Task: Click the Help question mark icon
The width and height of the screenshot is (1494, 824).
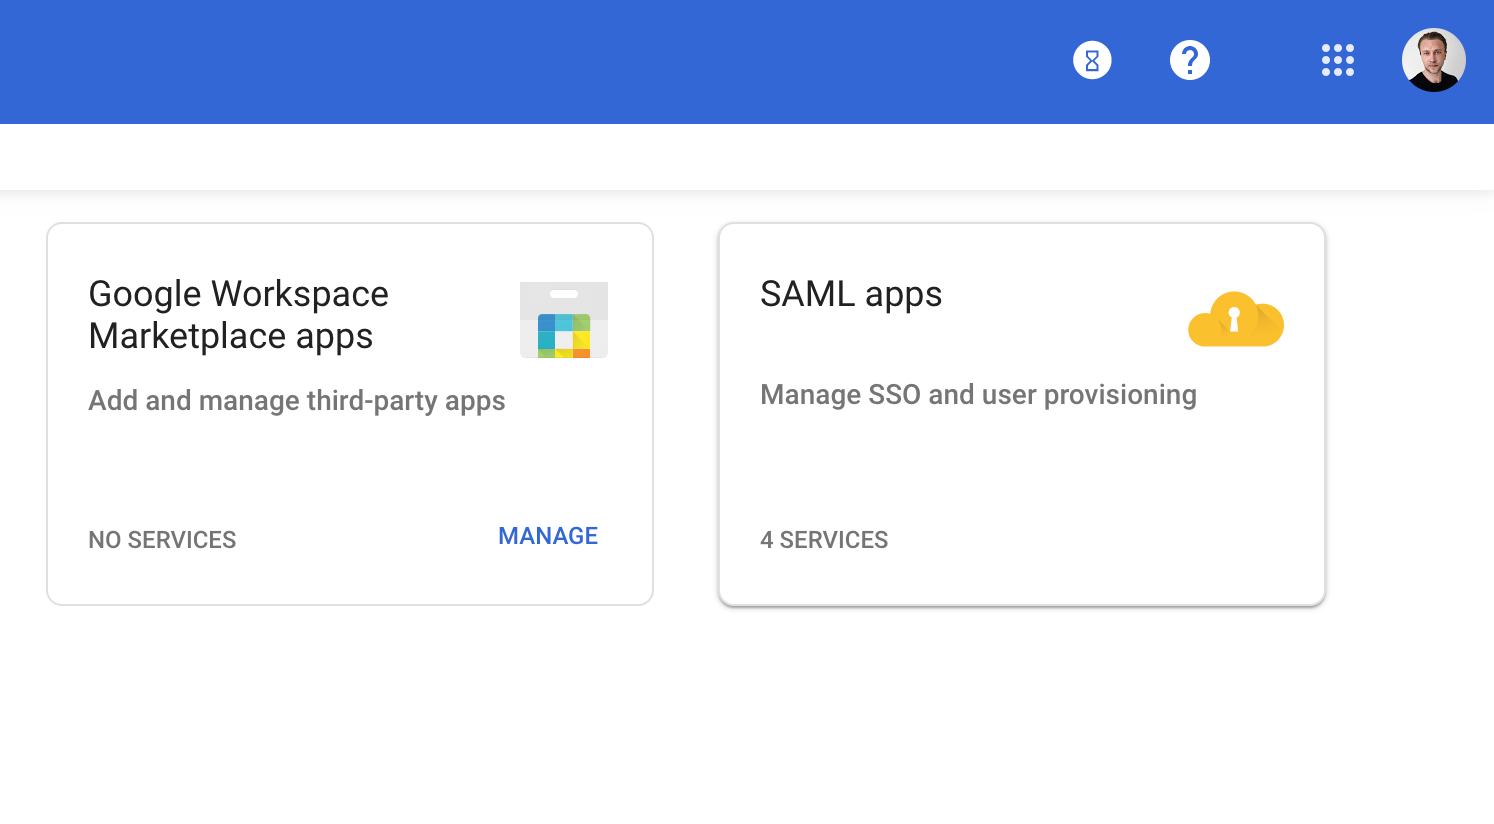Action: point(1189,61)
